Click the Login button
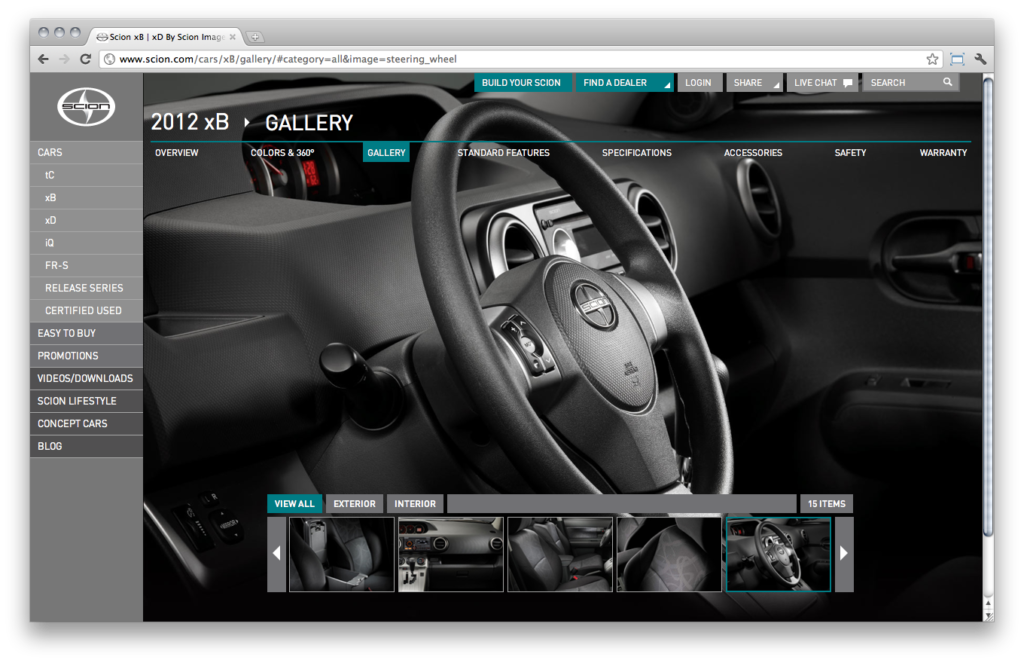Screen dimensions: 1024x663 click(698, 83)
